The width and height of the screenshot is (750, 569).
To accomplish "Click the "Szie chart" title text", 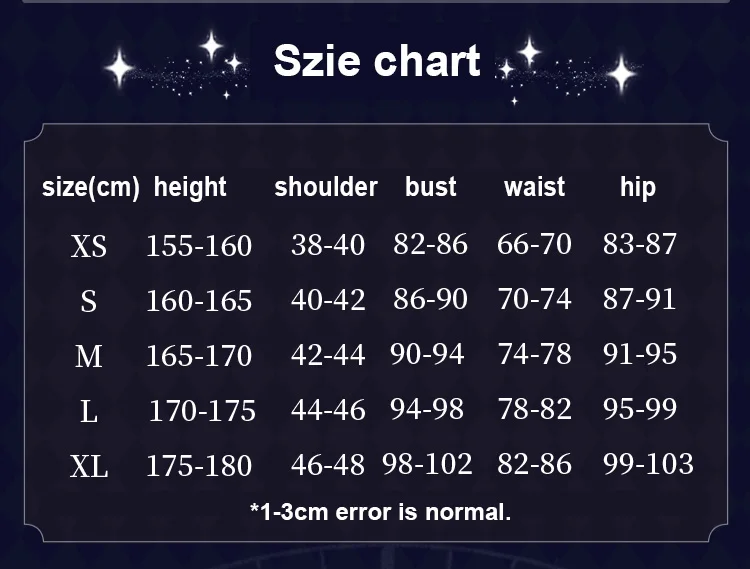I will pos(377,61).
